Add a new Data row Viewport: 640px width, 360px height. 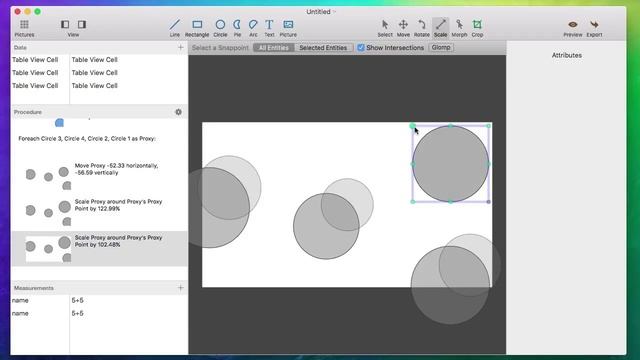click(180, 47)
